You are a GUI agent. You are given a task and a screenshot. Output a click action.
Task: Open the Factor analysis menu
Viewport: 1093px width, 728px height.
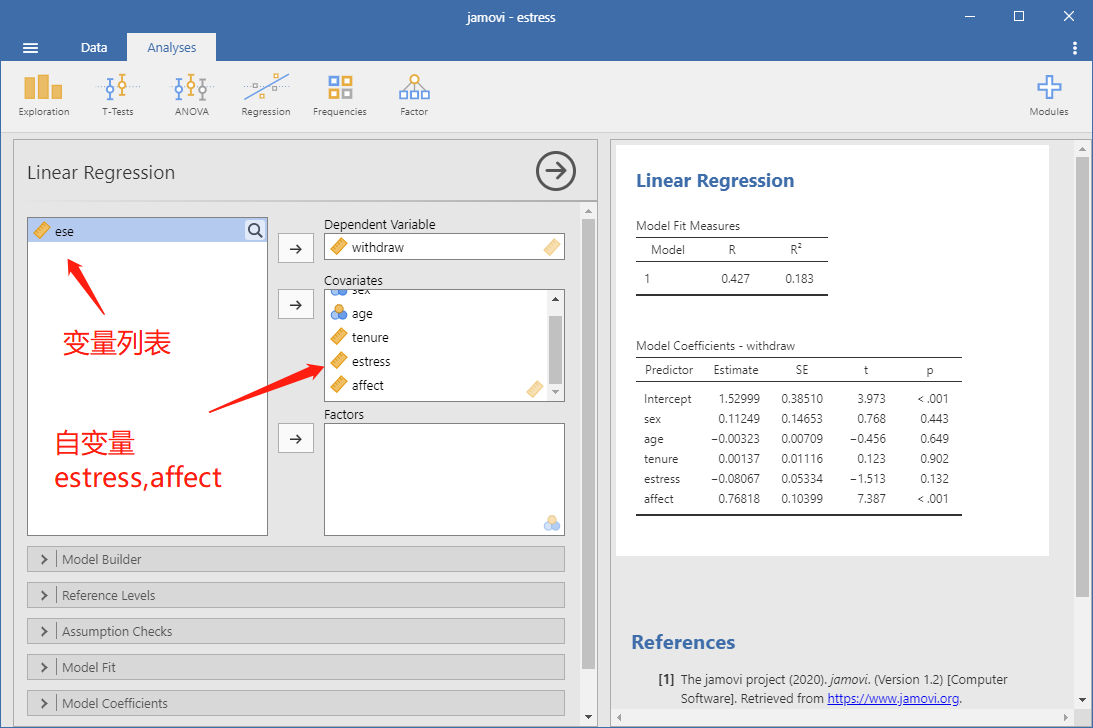pos(414,96)
